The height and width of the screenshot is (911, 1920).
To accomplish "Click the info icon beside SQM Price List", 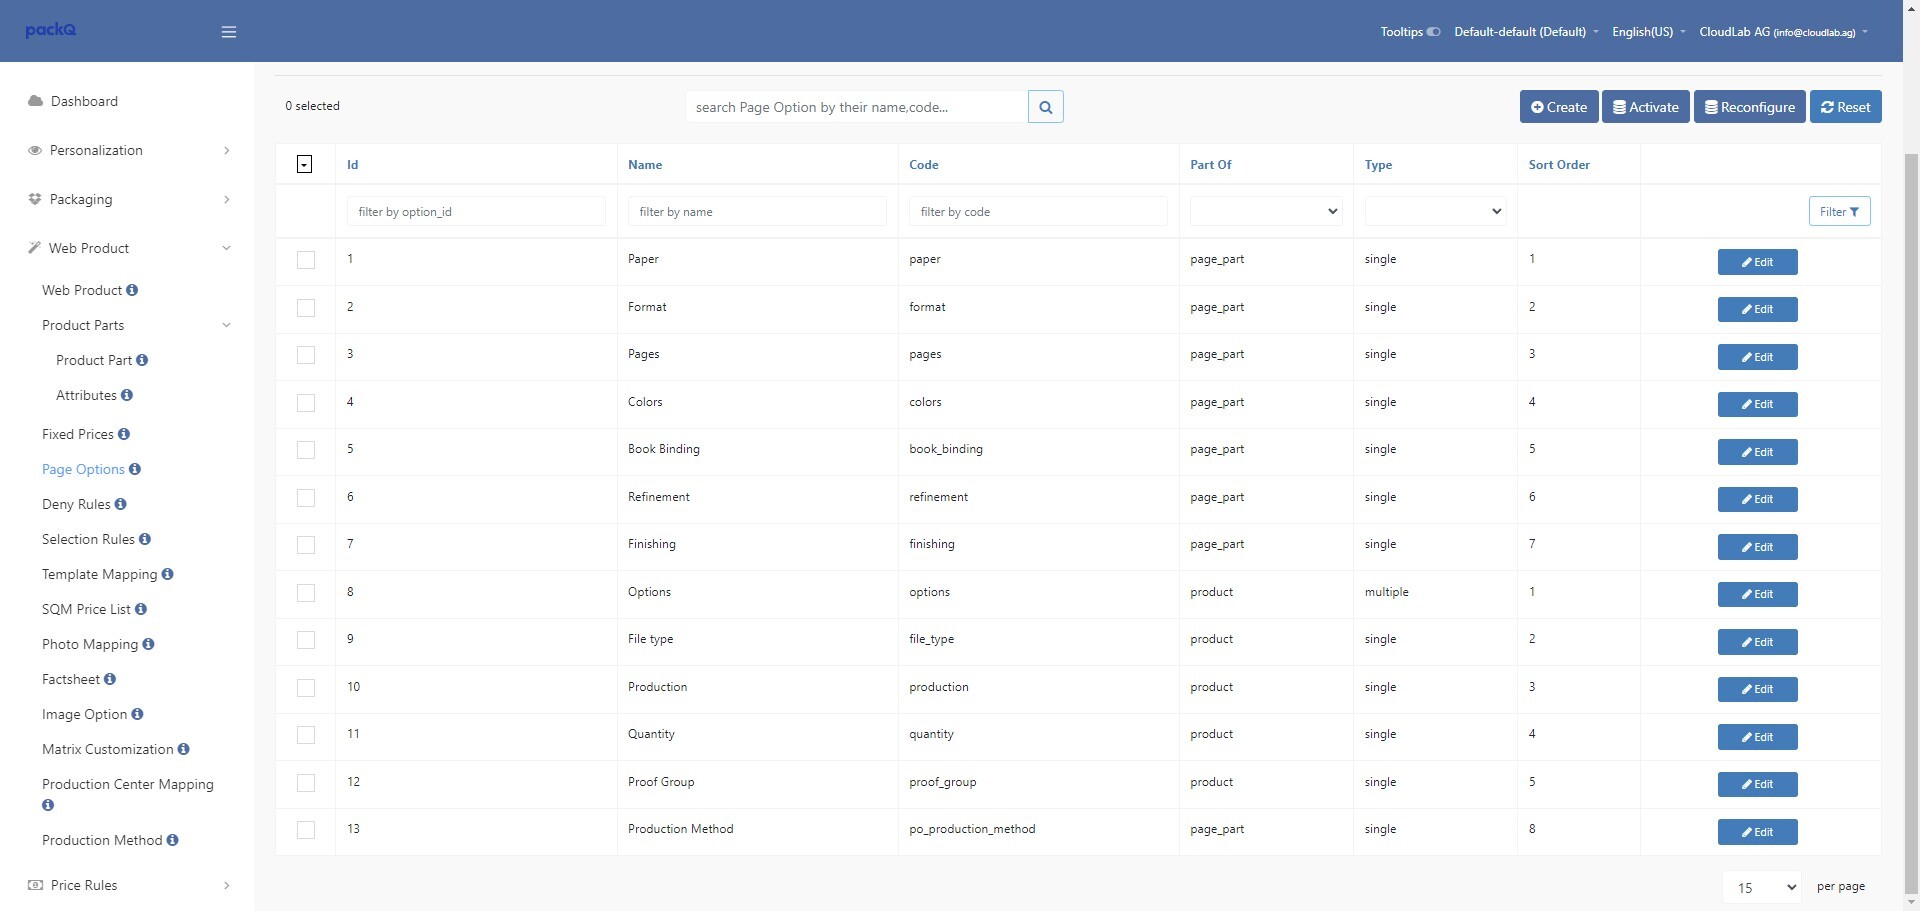I will [141, 609].
